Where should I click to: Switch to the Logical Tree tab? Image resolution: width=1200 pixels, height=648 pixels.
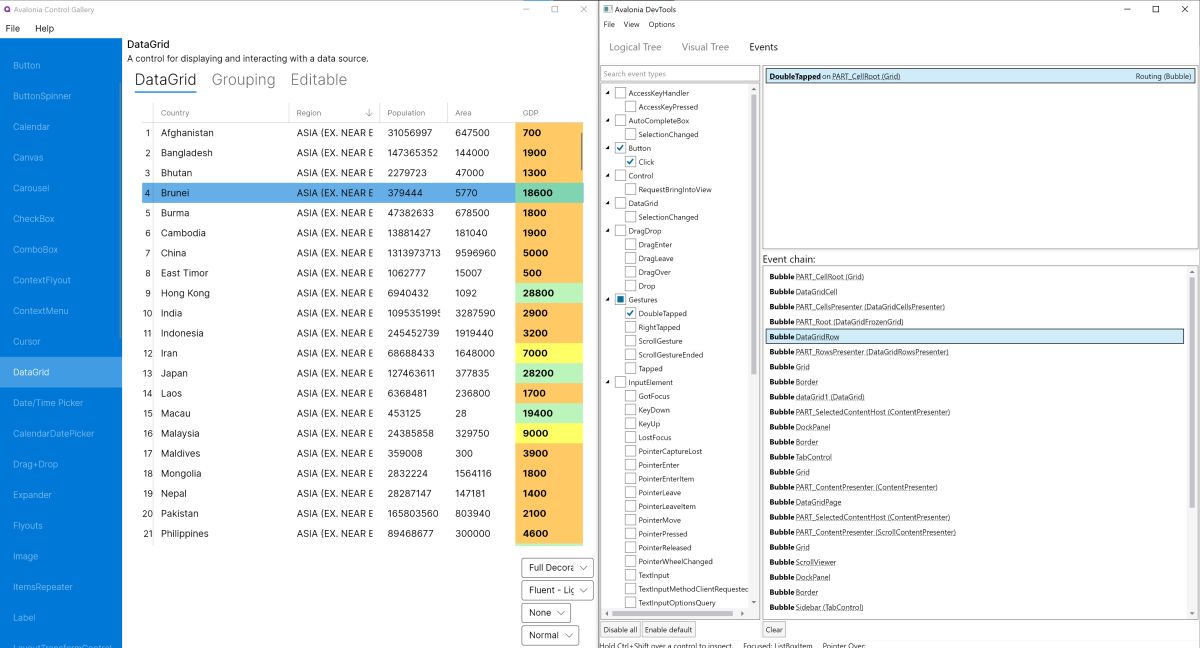click(x=635, y=47)
